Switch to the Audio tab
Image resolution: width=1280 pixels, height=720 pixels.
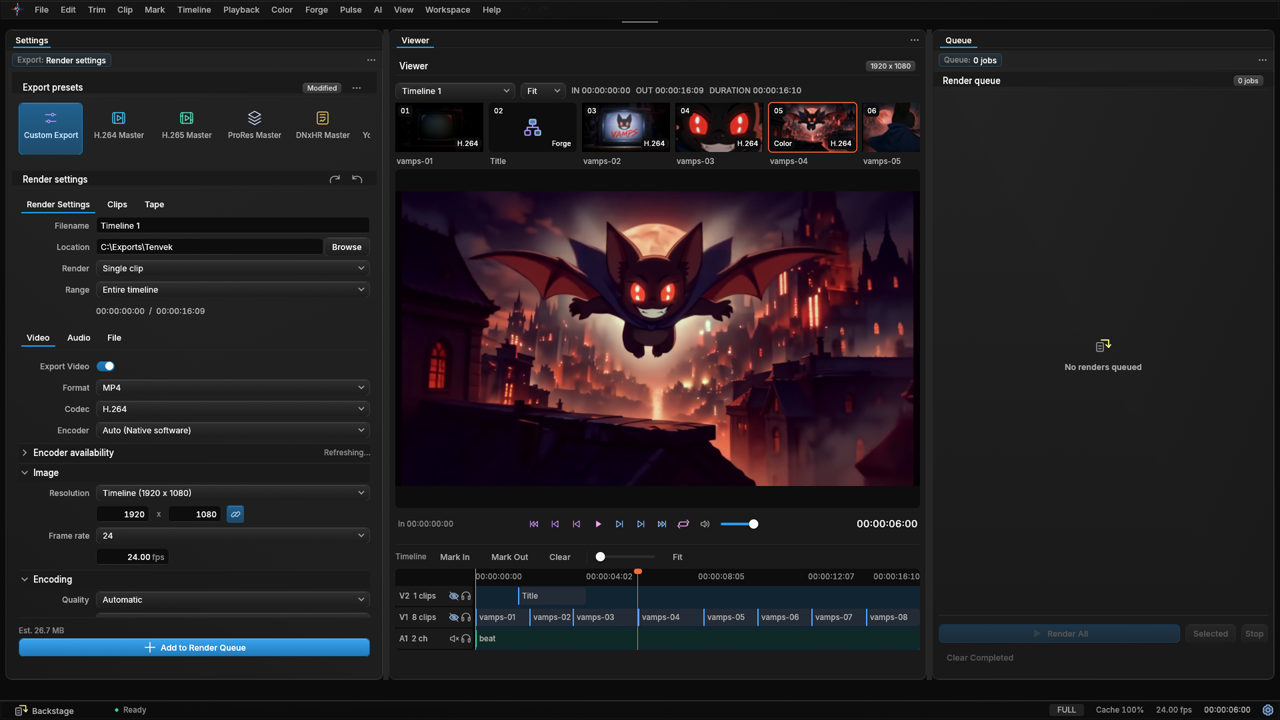pos(78,338)
